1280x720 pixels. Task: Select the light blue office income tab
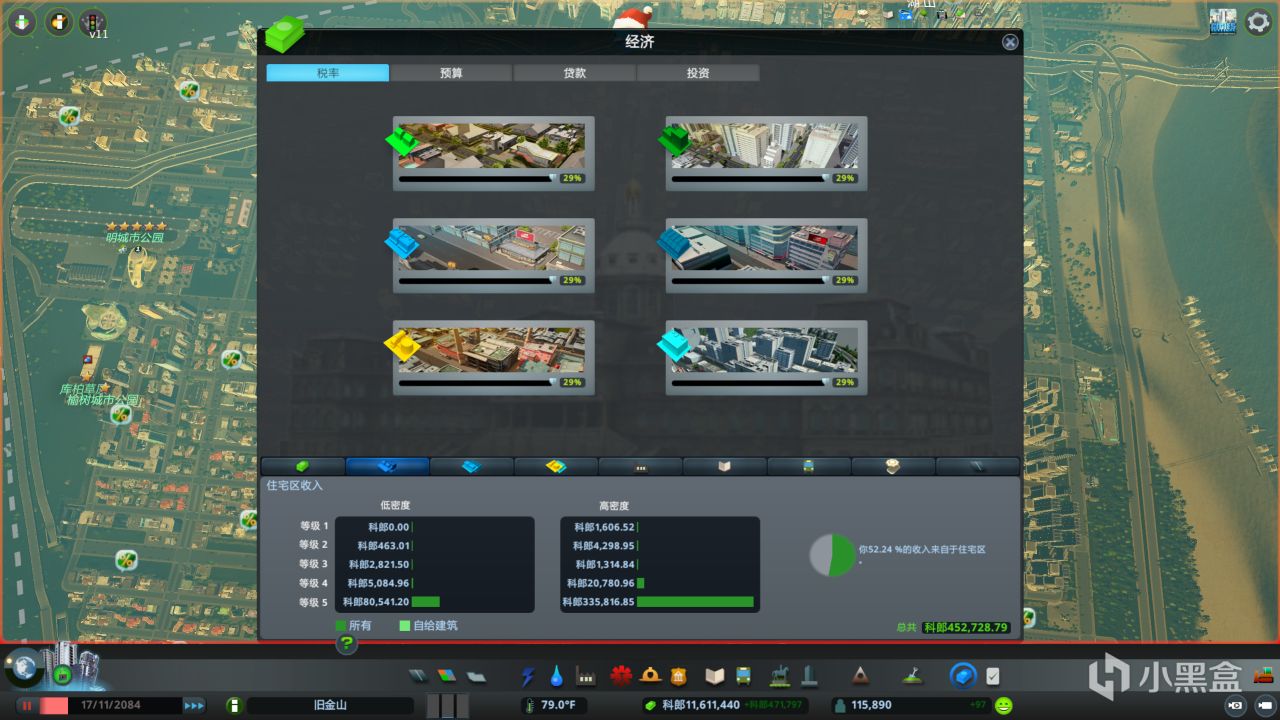pyautogui.click(x=472, y=466)
